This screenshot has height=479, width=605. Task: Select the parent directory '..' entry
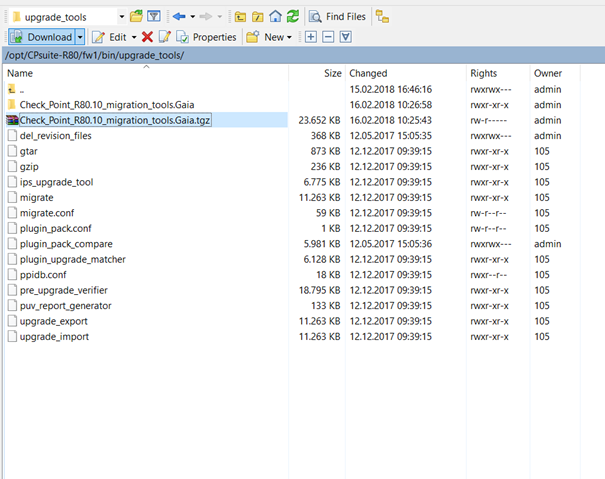tap(22, 90)
